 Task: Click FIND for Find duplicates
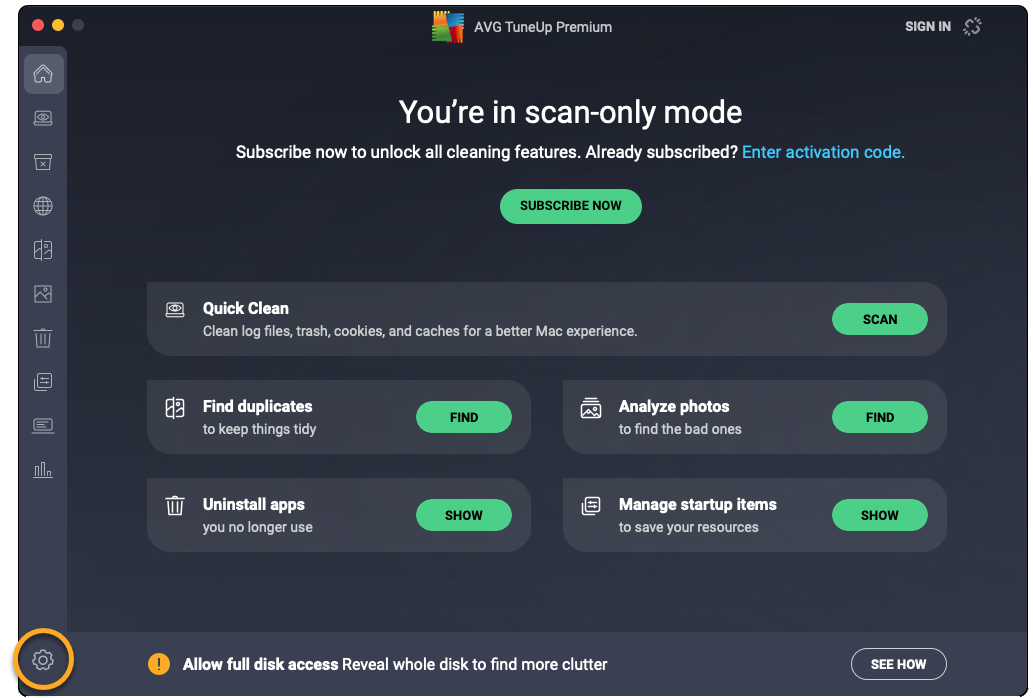coord(464,417)
